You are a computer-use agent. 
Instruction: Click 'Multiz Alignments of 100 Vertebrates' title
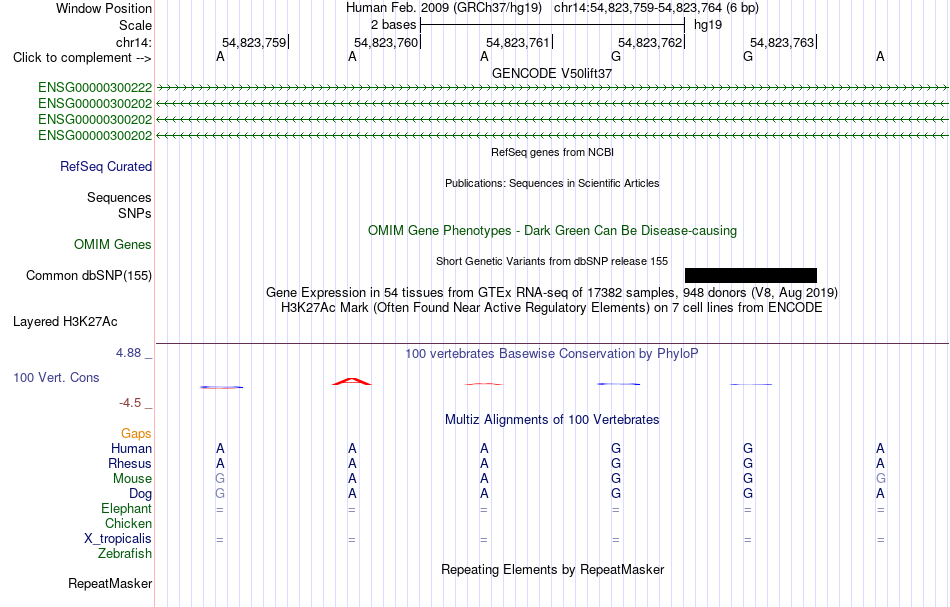click(552, 420)
